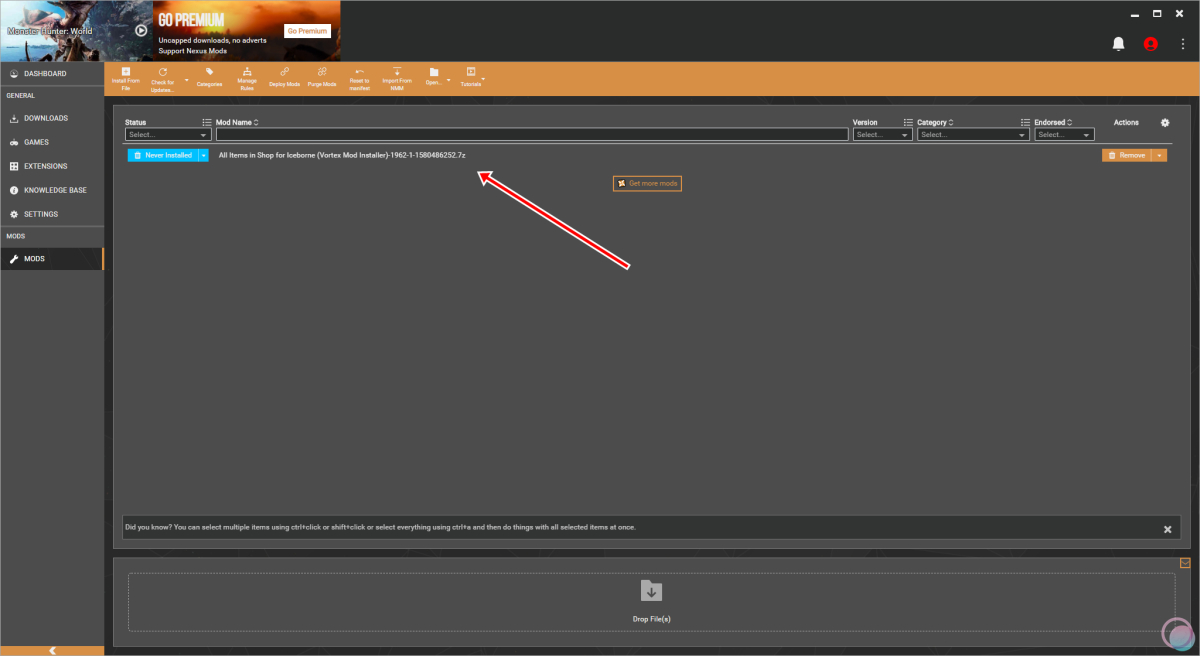Click the Version column header
This screenshot has height=656, width=1200.
pyautogui.click(x=865, y=122)
